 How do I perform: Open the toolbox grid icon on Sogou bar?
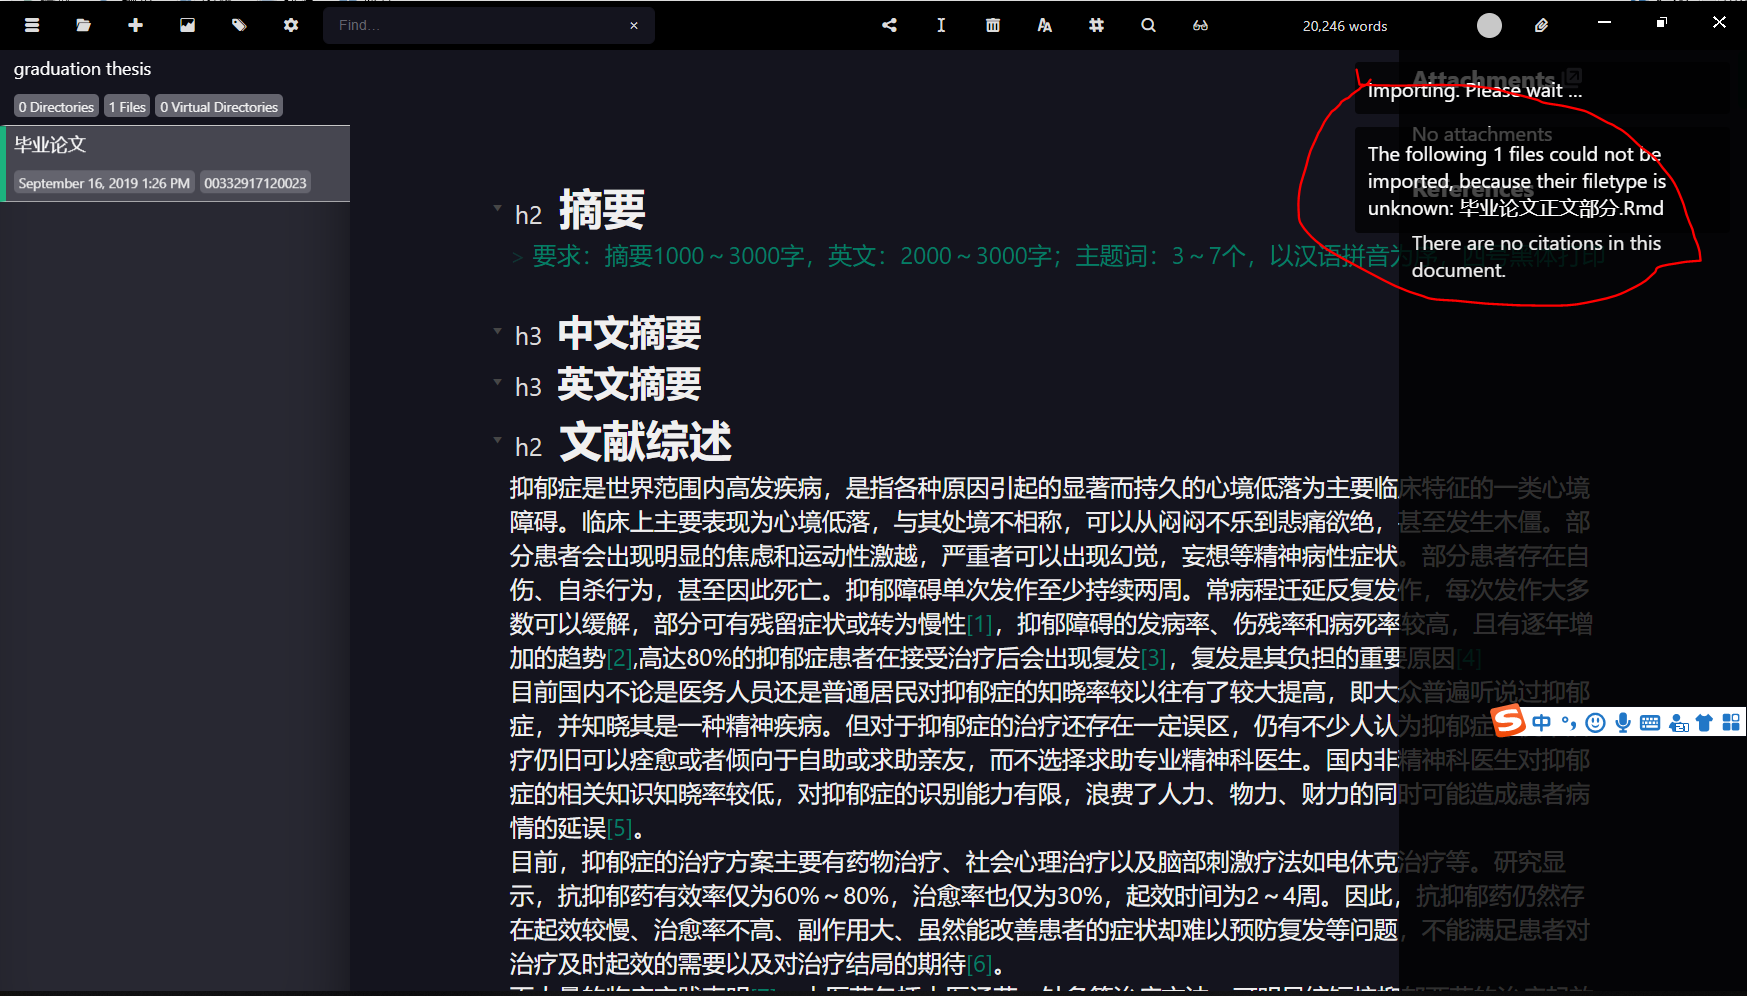[x=1731, y=722]
